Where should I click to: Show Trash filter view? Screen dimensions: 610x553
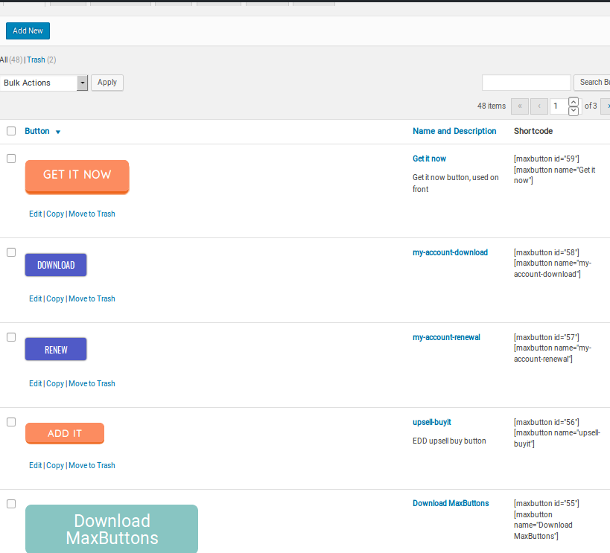coord(35,60)
